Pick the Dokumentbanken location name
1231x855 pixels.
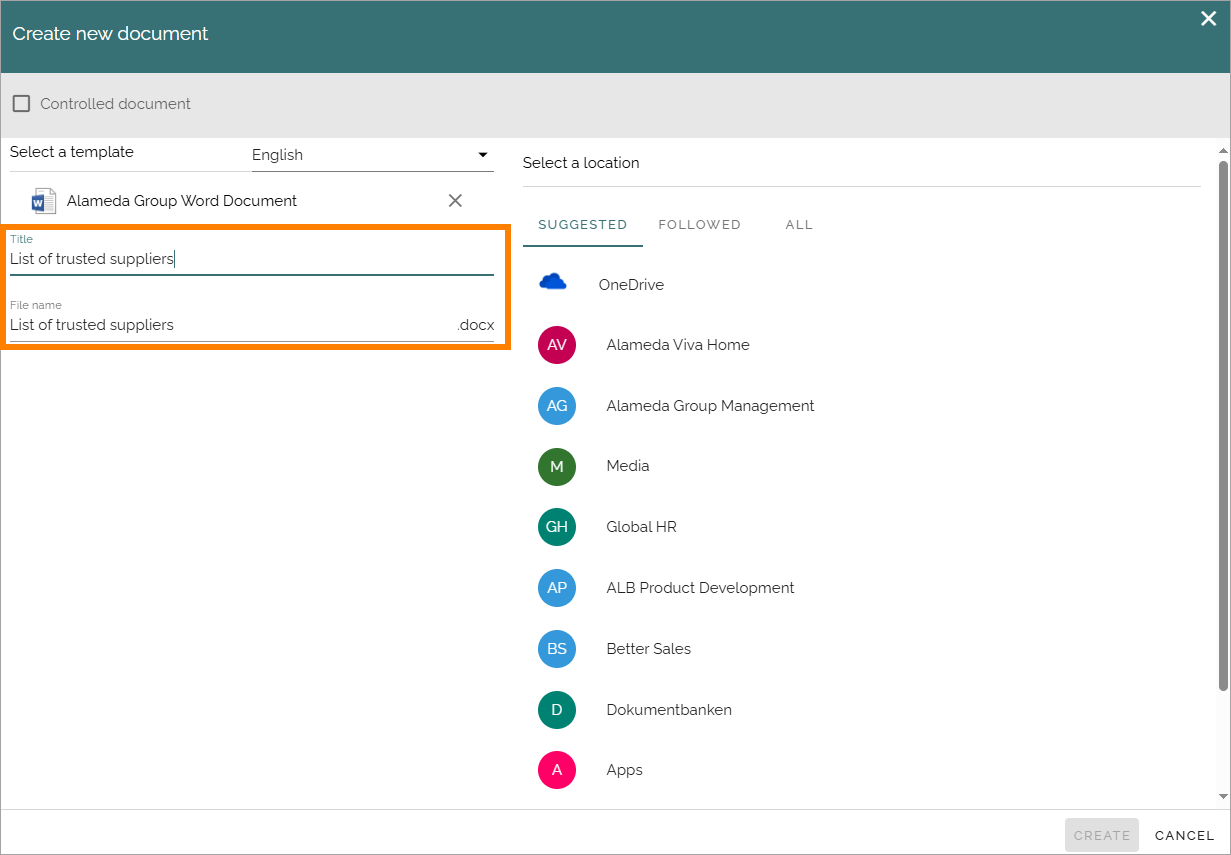click(669, 710)
